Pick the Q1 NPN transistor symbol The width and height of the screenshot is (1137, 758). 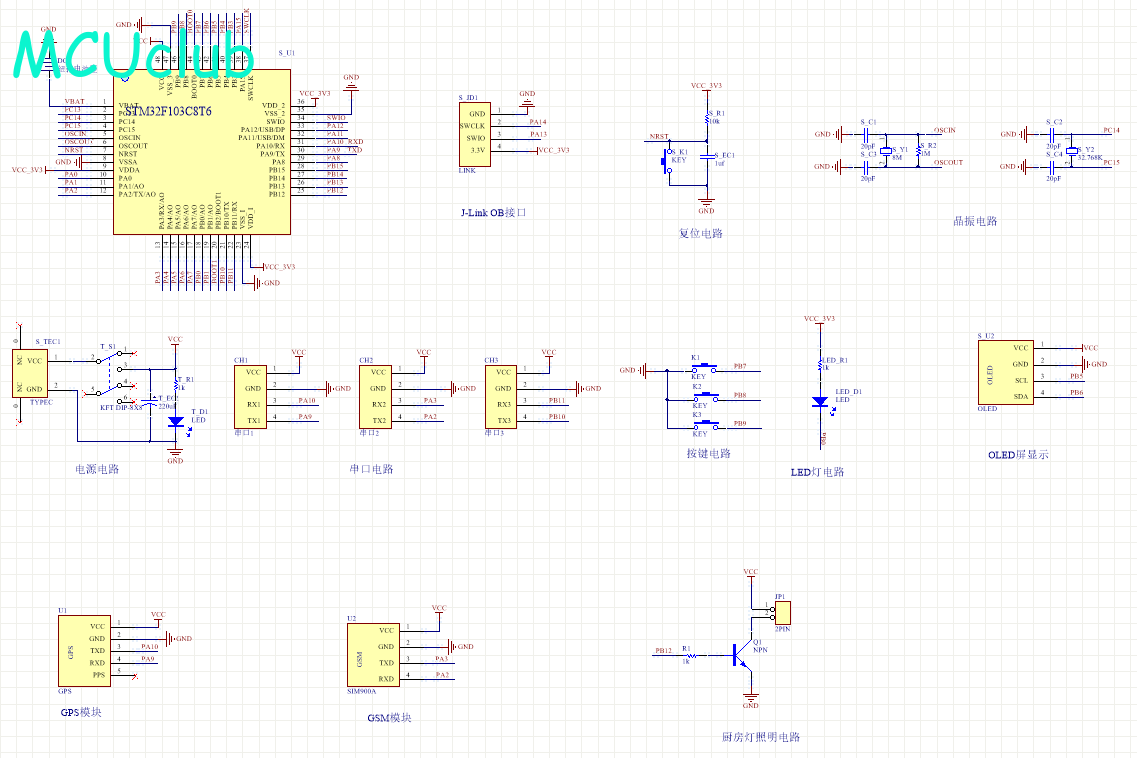tap(743, 655)
